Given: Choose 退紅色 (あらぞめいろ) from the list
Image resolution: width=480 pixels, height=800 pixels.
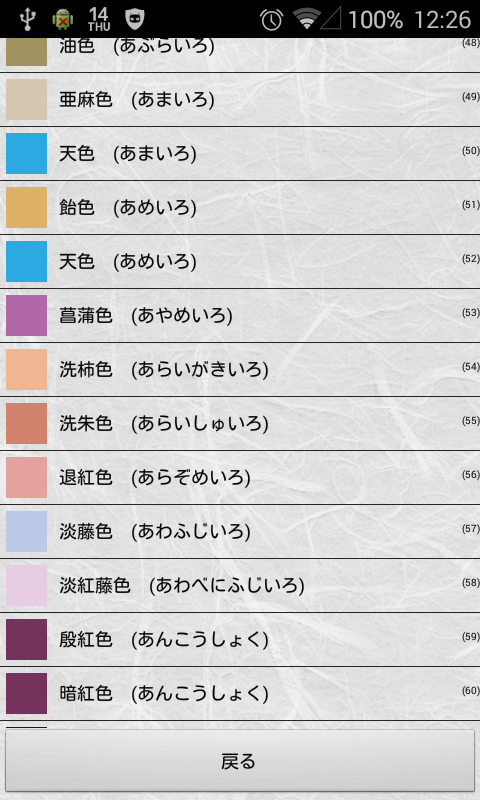Looking at the screenshot, I should [x=240, y=478].
